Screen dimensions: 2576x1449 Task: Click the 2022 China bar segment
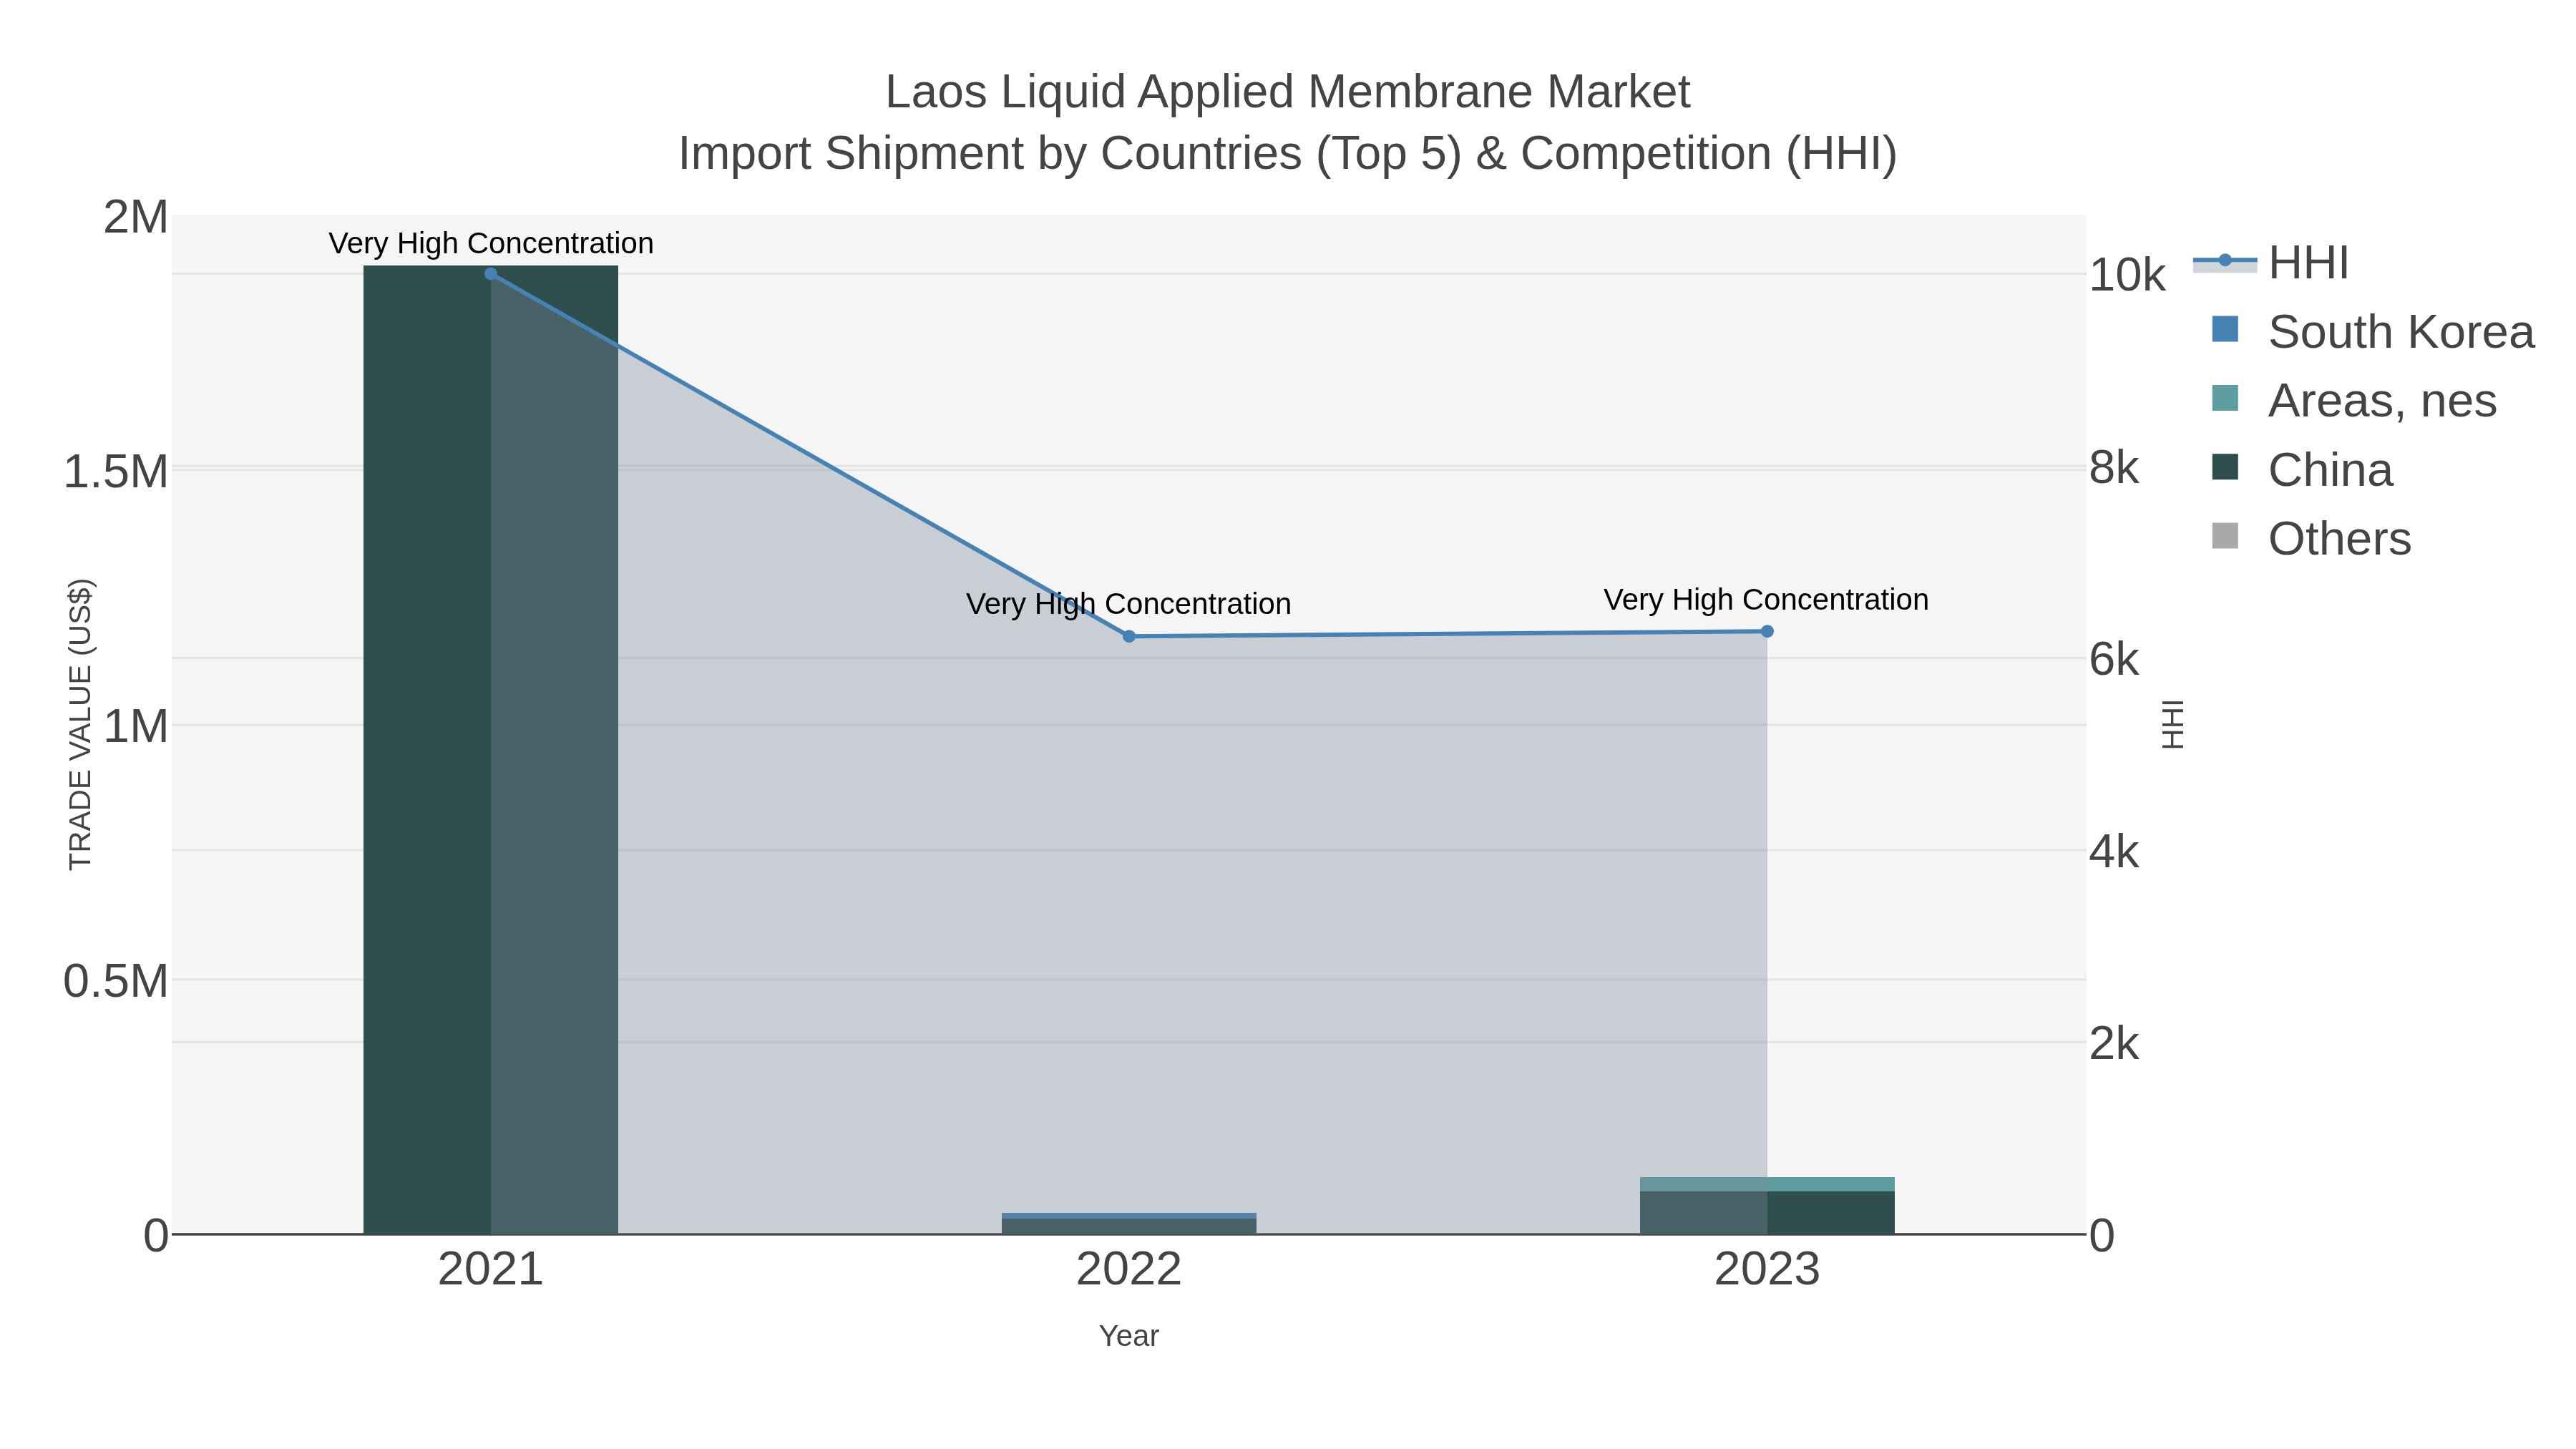point(1129,1227)
